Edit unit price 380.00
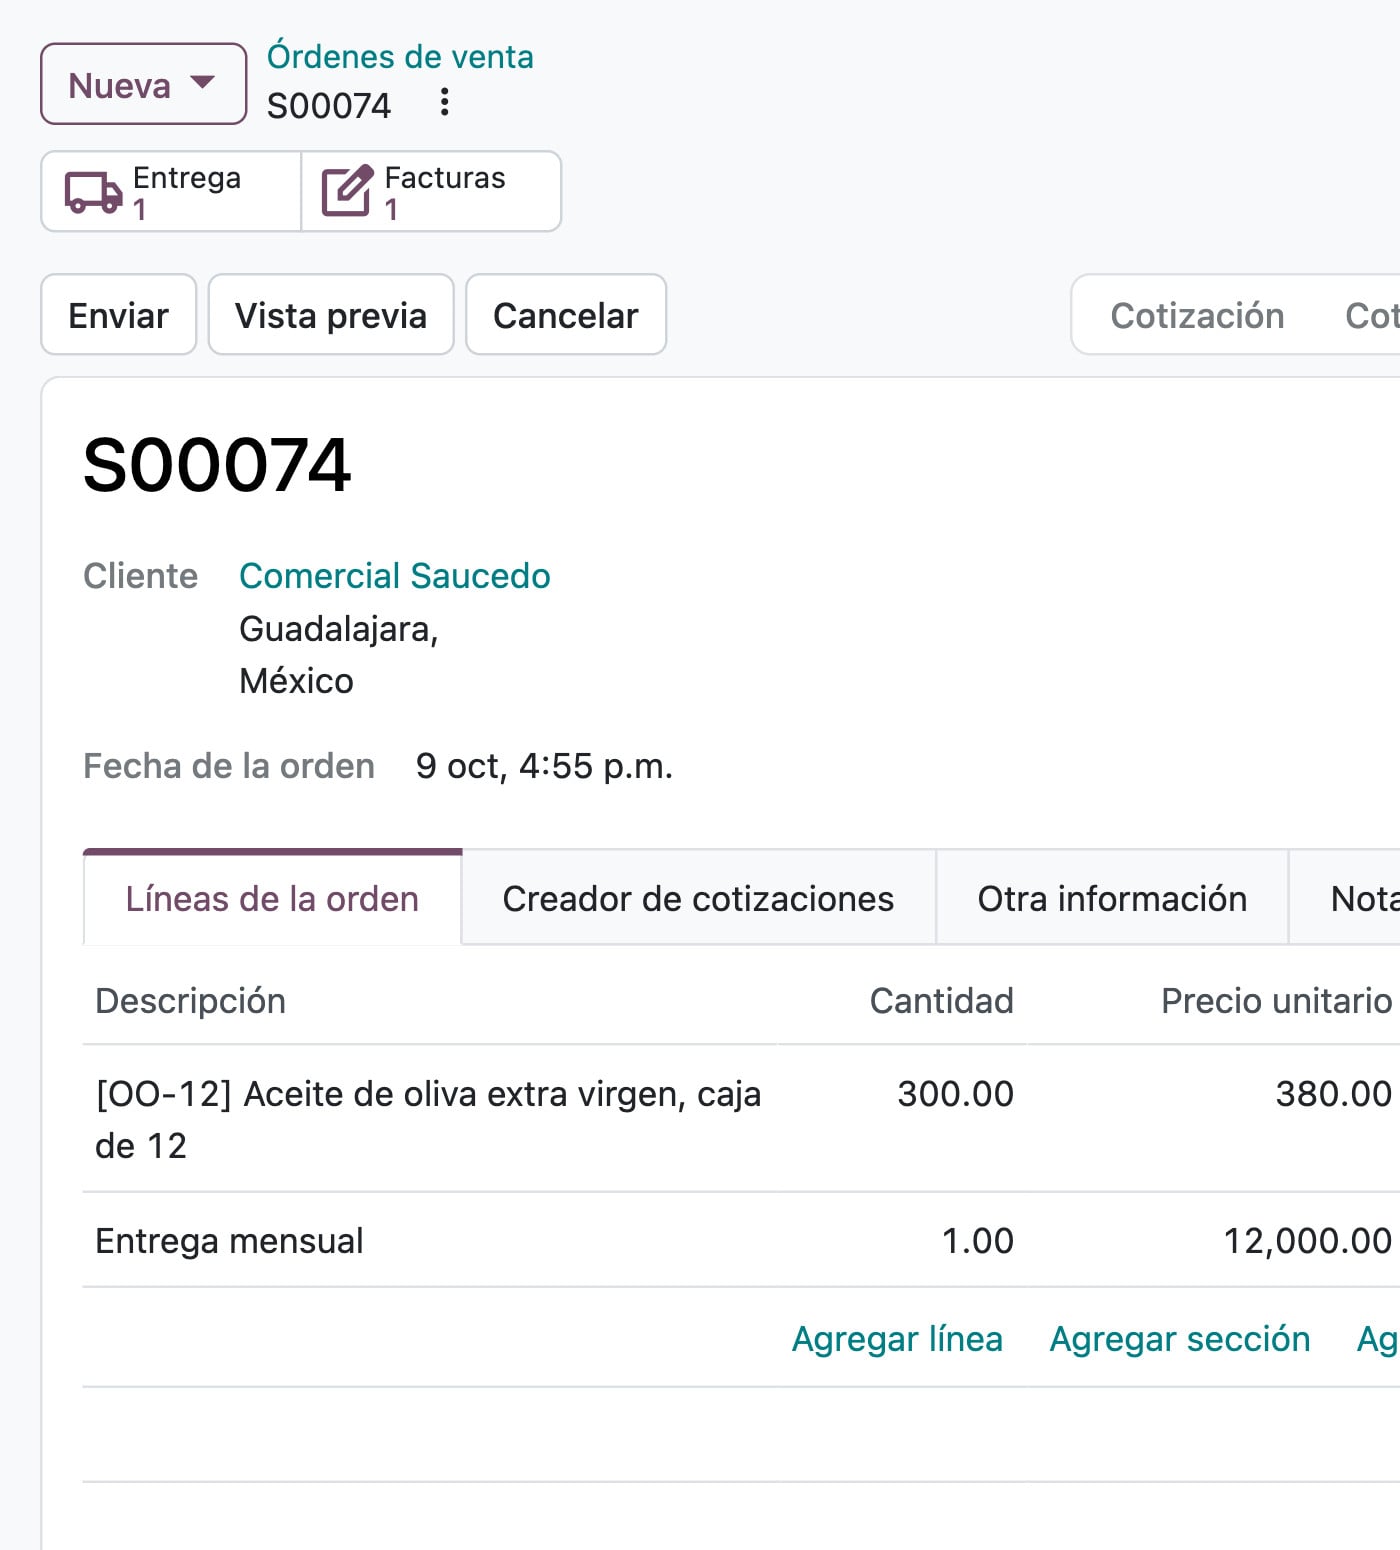The height and width of the screenshot is (1550, 1400). pyautogui.click(x=1333, y=1094)
